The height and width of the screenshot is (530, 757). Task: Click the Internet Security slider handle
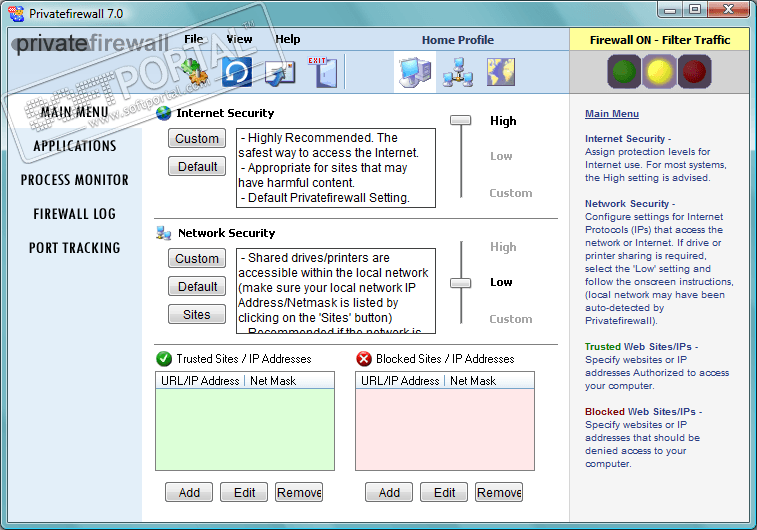(x=461, y=120)
